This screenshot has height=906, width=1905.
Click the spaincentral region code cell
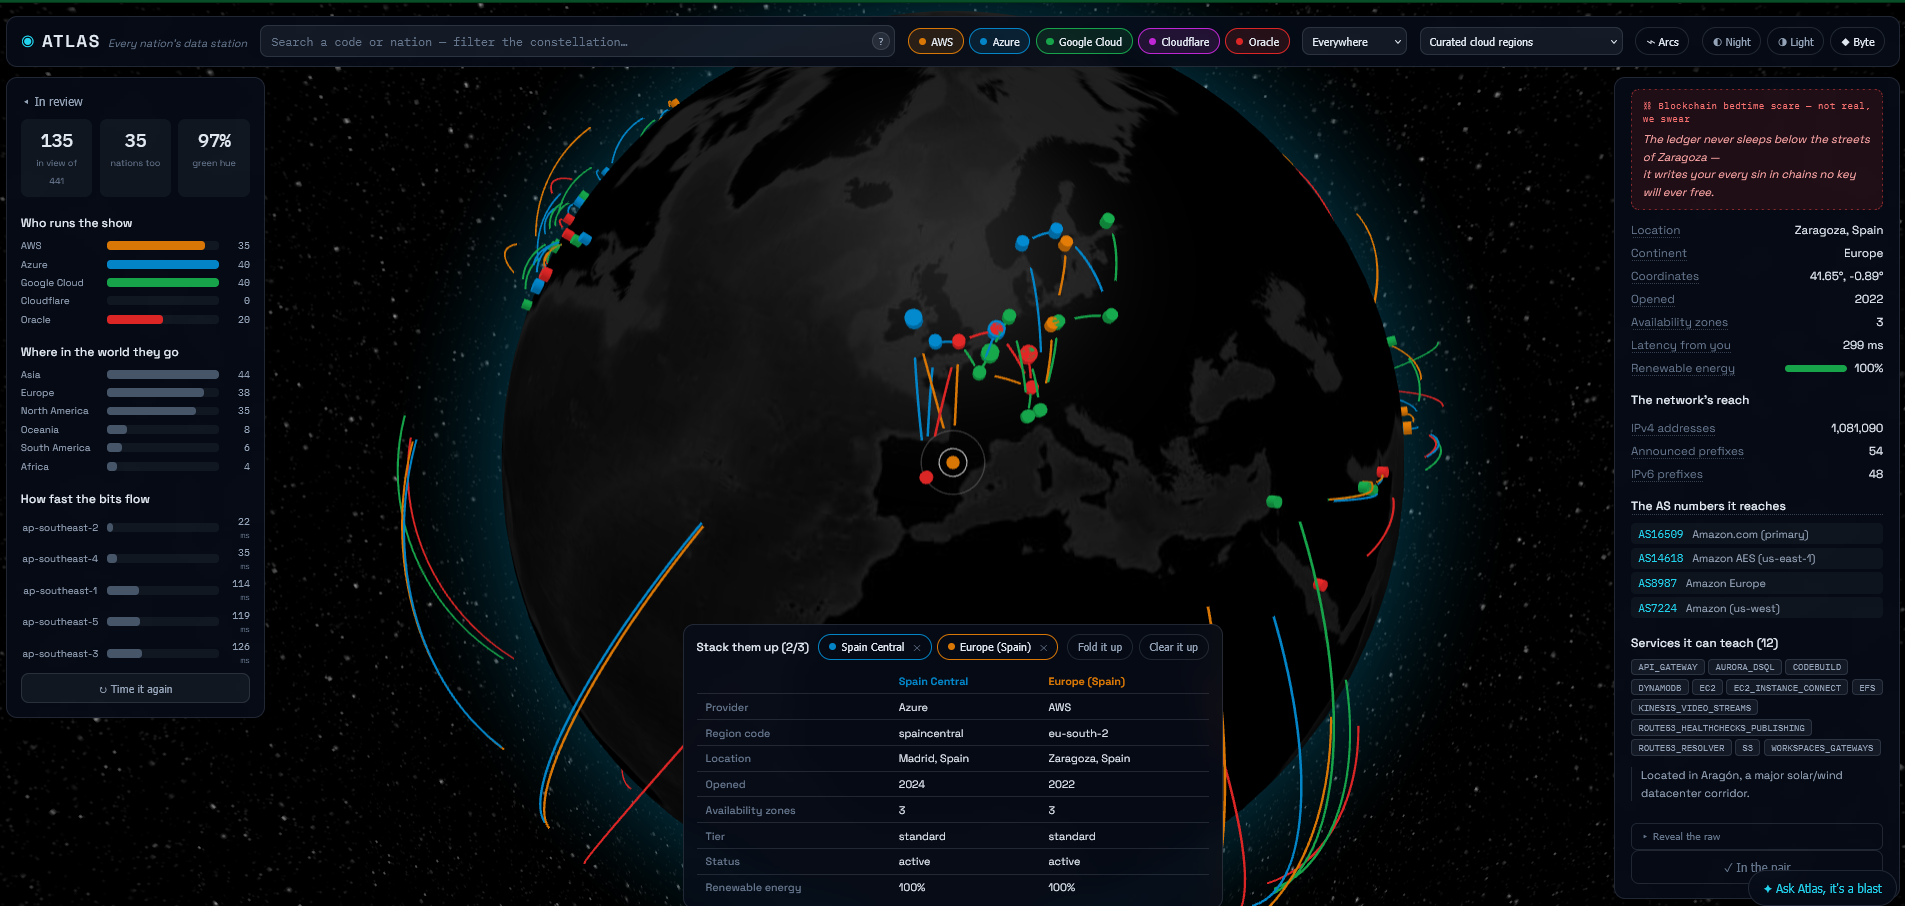click(931, 733)
